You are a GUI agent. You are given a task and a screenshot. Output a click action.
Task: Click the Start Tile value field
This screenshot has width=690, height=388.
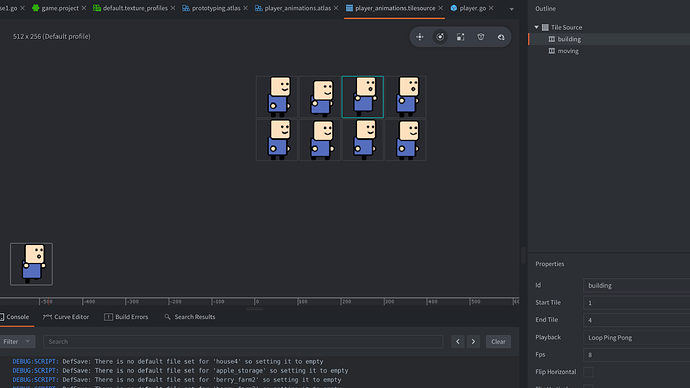pyautogui.click(x=636, y=303)
